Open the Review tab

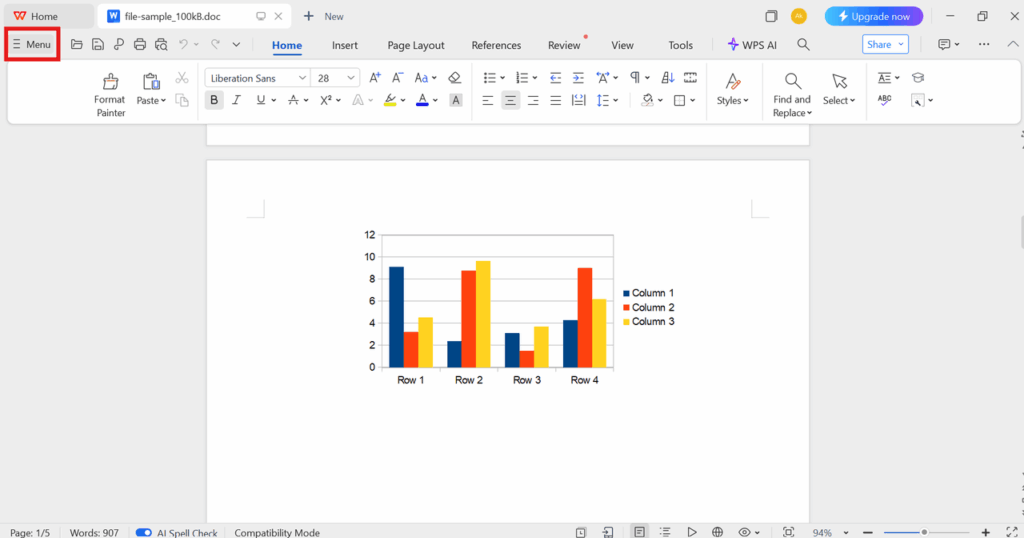564,45
